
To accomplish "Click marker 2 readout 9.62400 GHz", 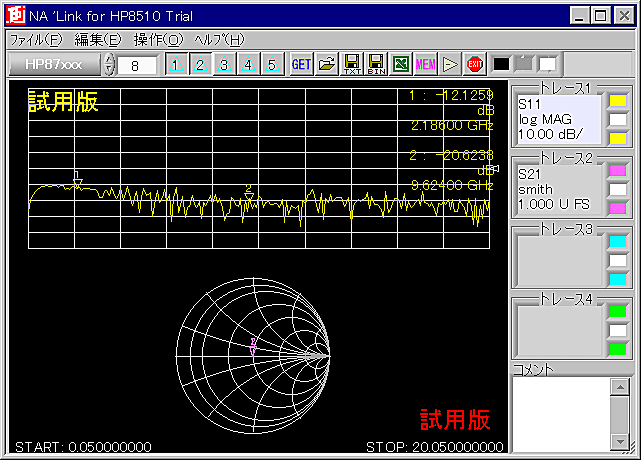I will tap(452, 185).
